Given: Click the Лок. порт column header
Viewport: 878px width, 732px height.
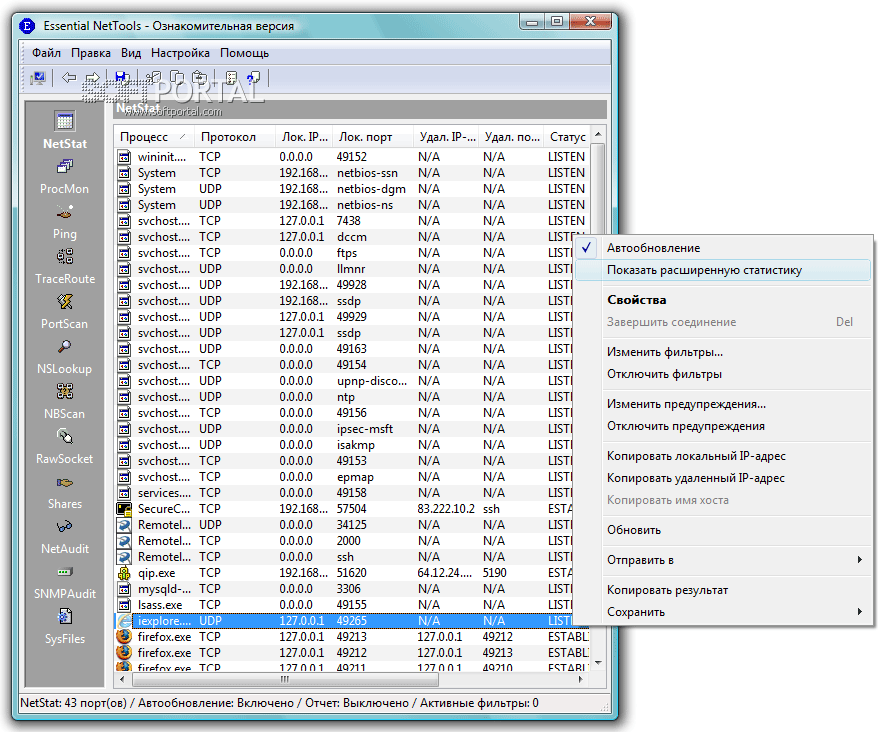Looking at the screenshot, I should [373, 137].
